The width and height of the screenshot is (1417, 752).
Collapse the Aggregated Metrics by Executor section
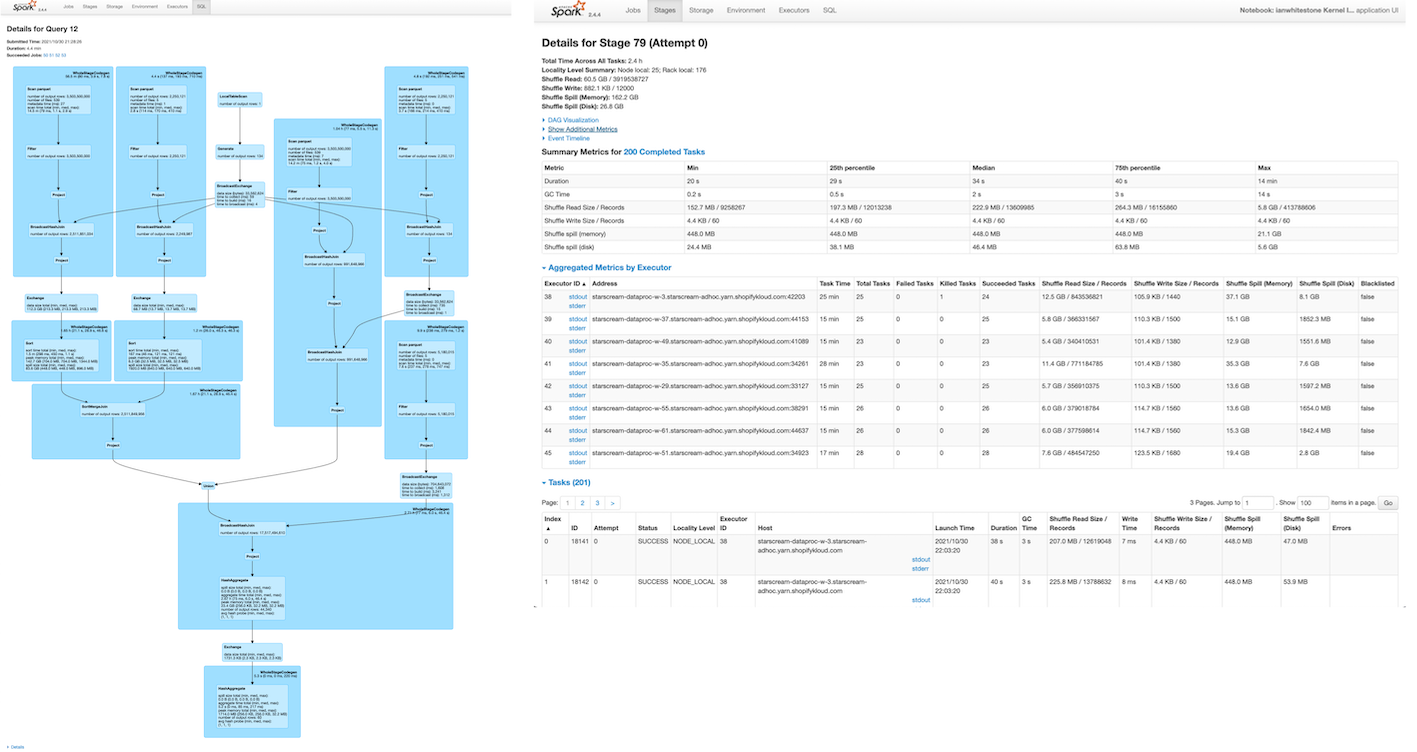pos(609,268)
